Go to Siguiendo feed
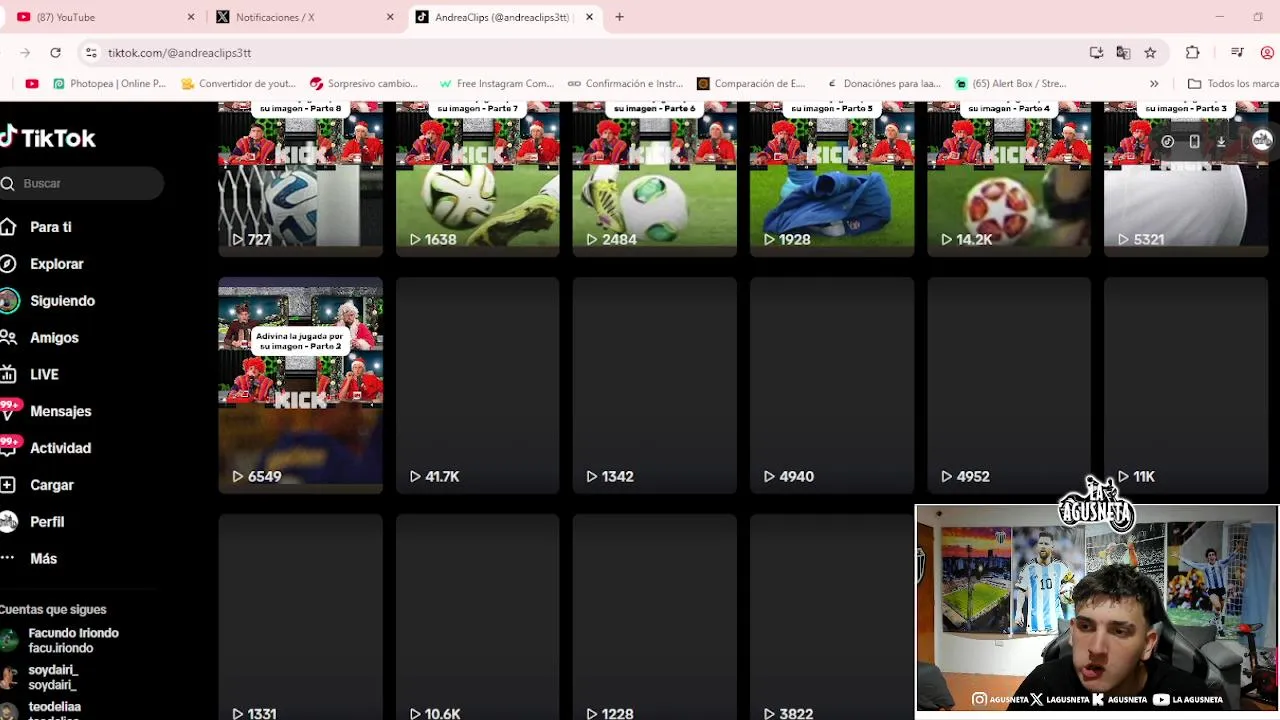 coord(62,301)
